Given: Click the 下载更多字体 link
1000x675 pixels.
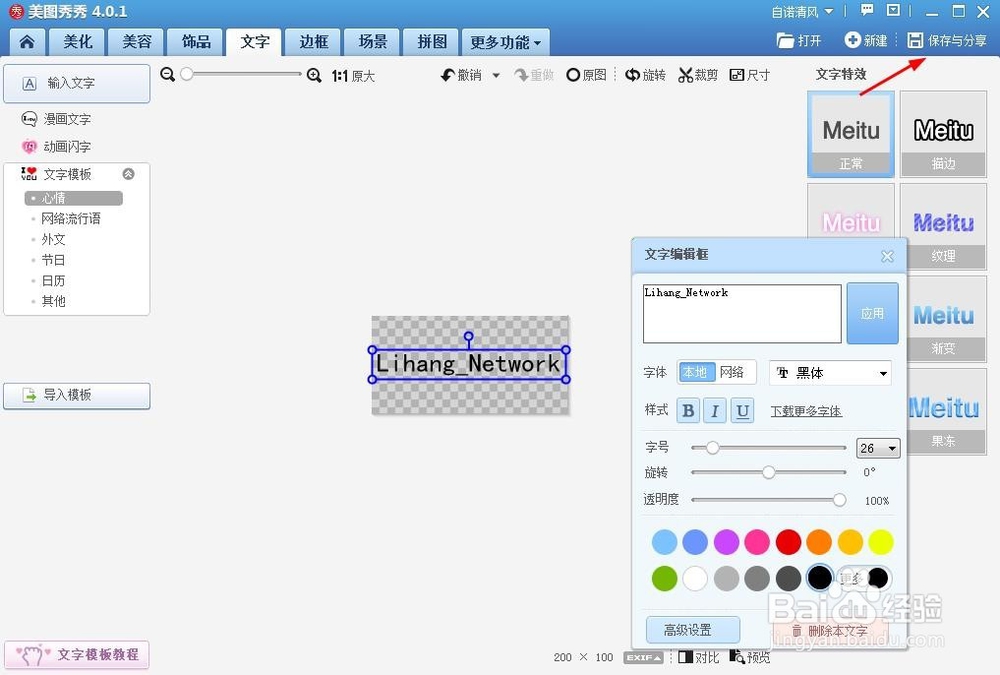Looking at the screenshot, I should (806, 411).
